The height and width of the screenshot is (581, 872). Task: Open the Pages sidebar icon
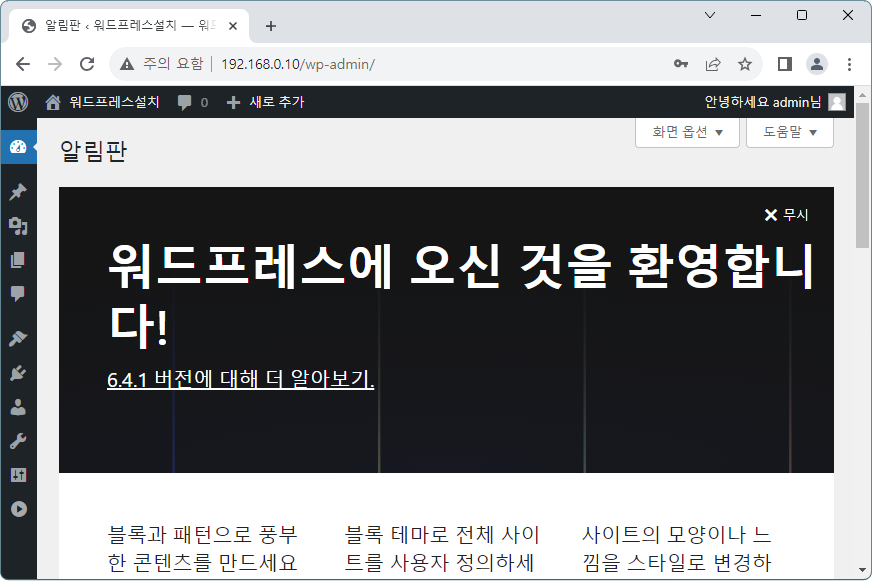[18, 260]
